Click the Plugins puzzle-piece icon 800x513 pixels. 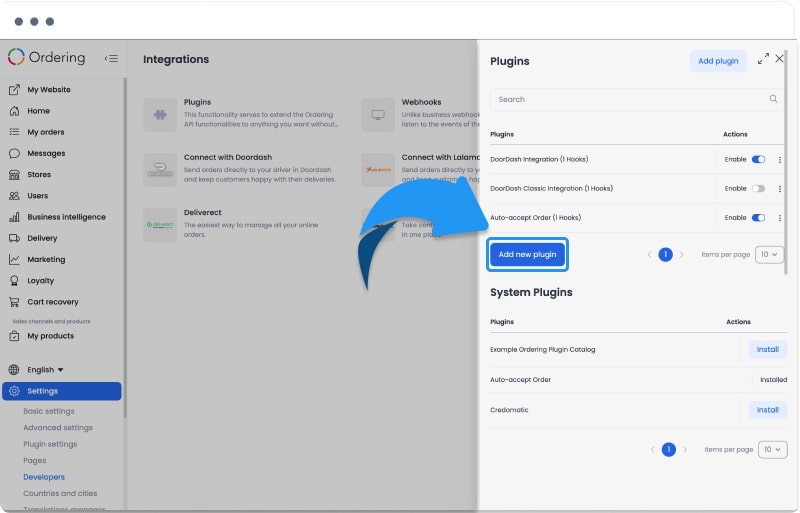pos(160,114)
